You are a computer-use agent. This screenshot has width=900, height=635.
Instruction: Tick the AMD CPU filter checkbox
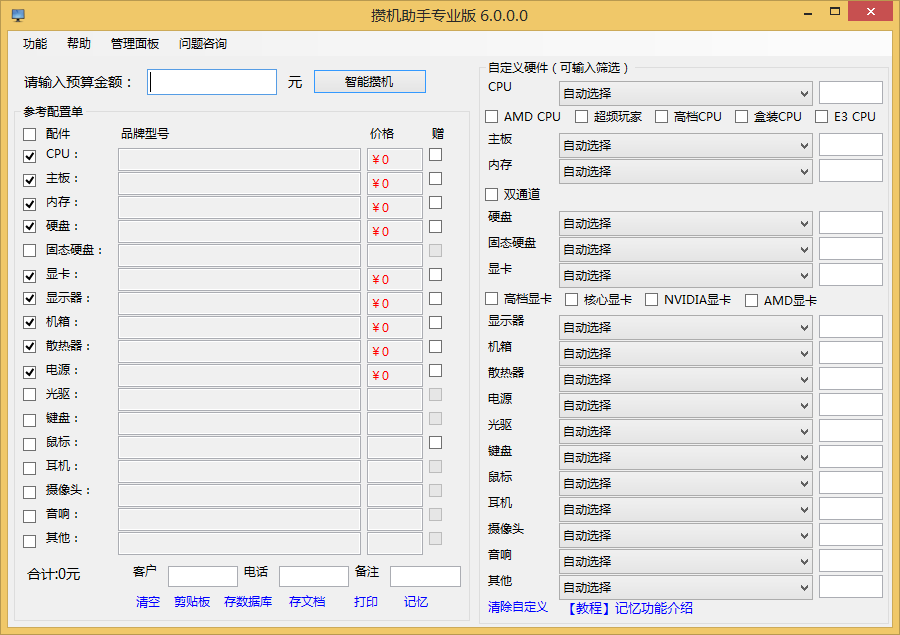(x=492, y=117)
